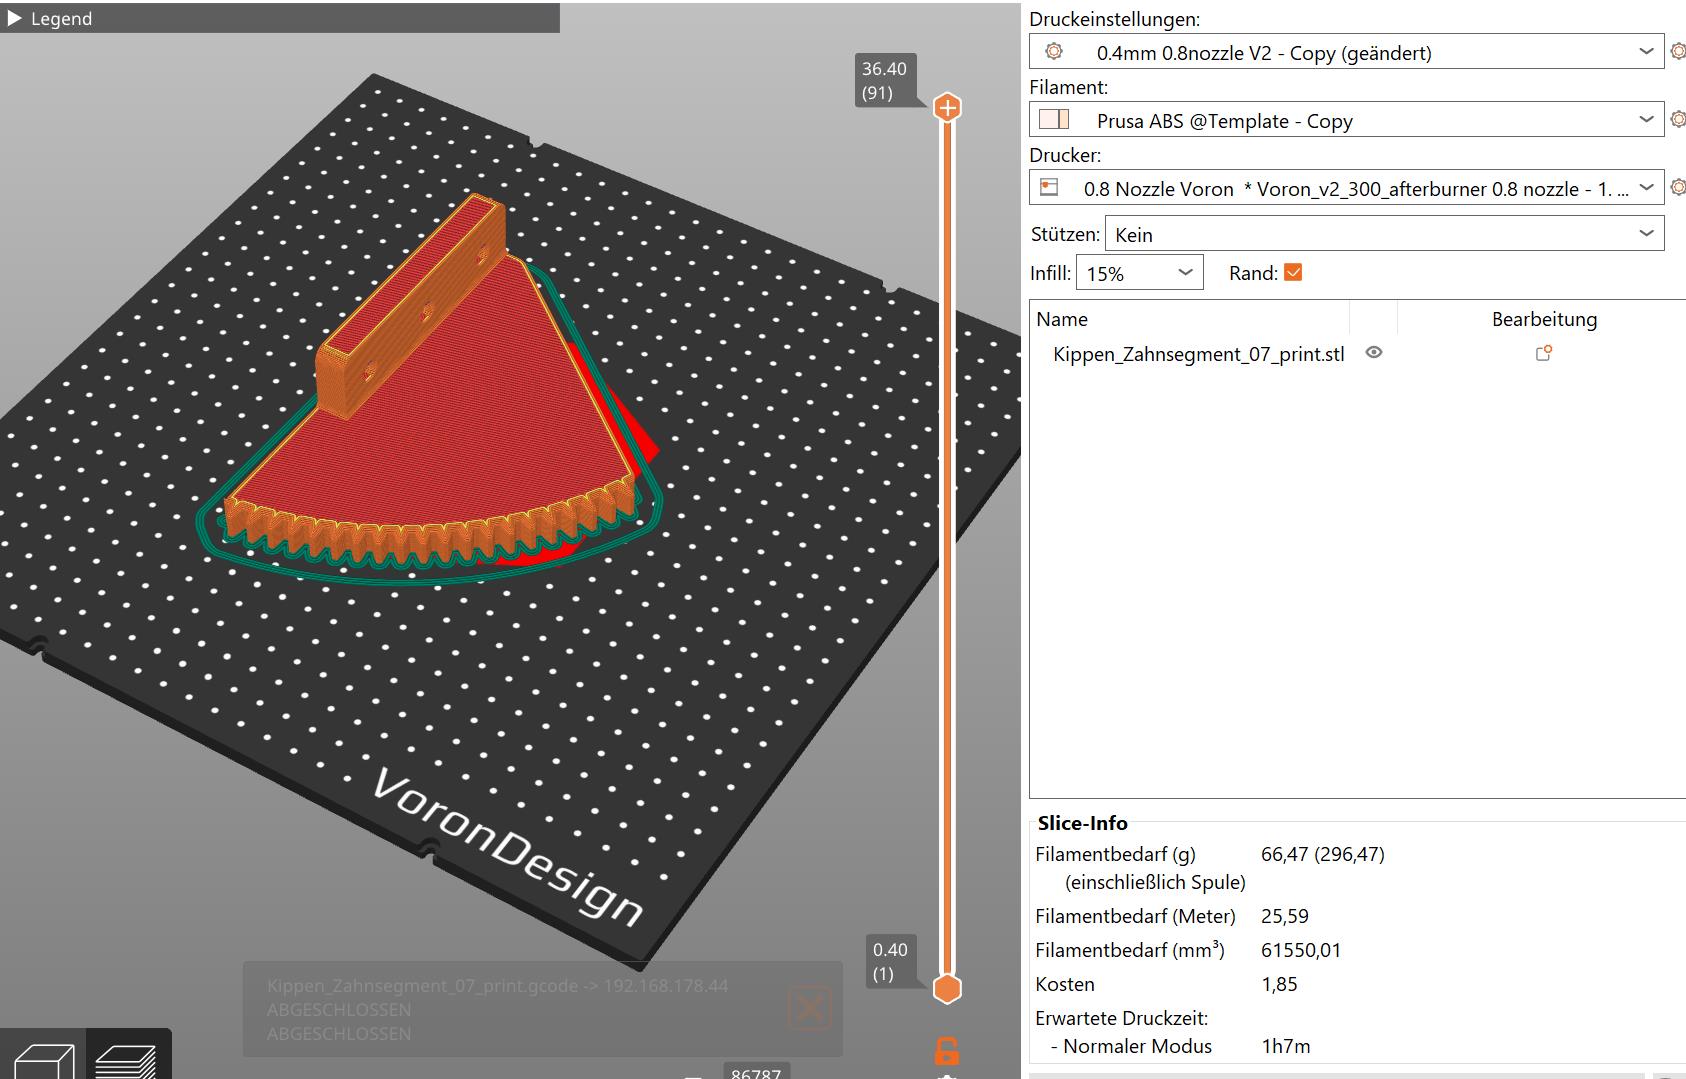Viewport: 1686px width, 1079px height.
Task: Toggle visibility eye of Kippen_Zahnsegment_07_print.stl
Action: coord(1374,353)
